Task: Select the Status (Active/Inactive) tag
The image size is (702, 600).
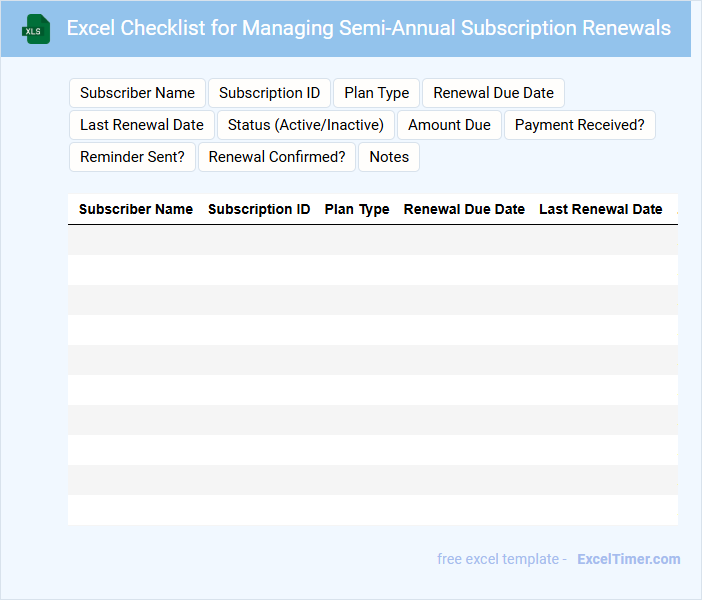Action: 305,125
